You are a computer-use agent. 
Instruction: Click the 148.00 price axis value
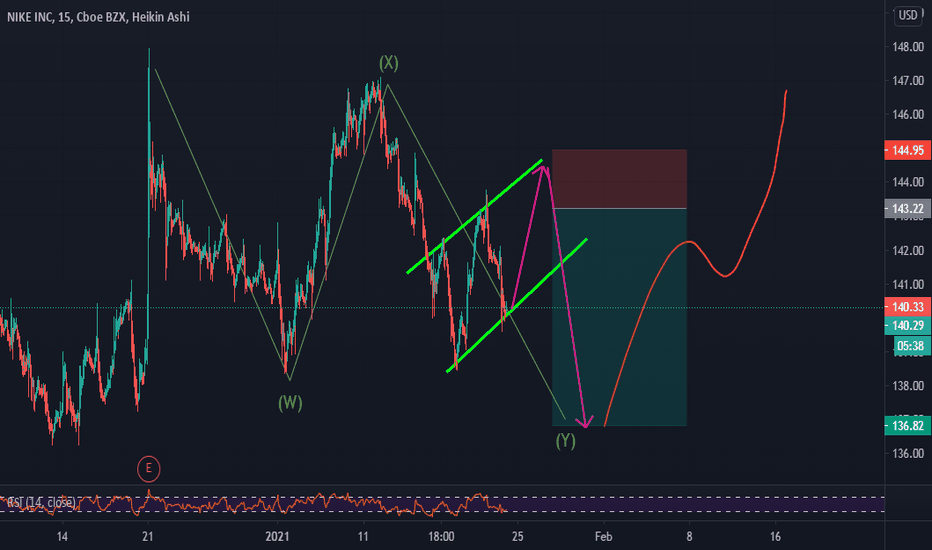(x=908, y=47)
